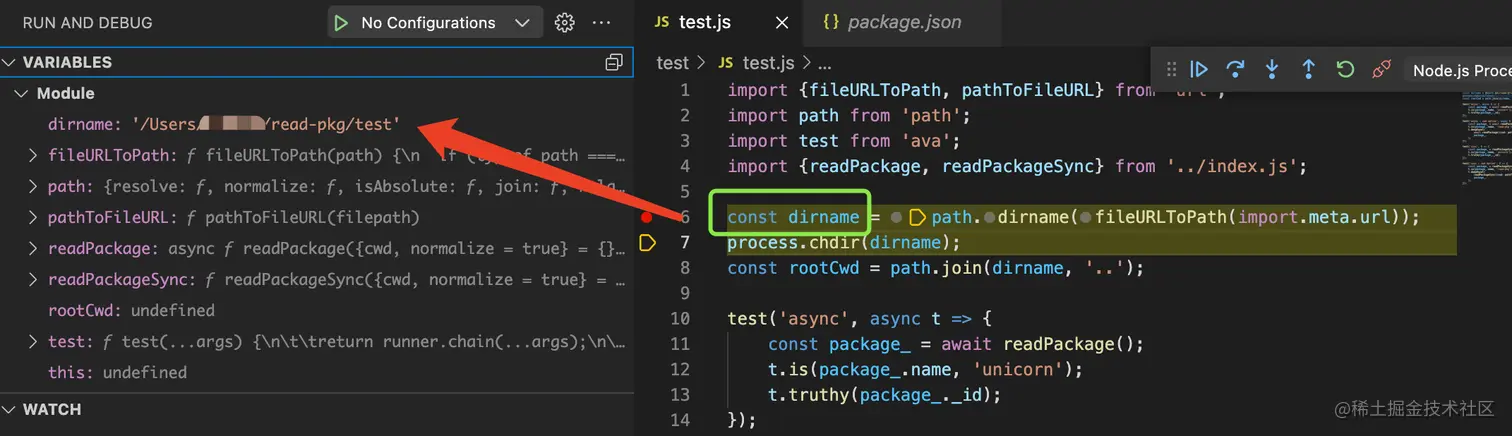
Task: Click Step Over in the debug toolbar
Action: click(x=1235, y=70)
